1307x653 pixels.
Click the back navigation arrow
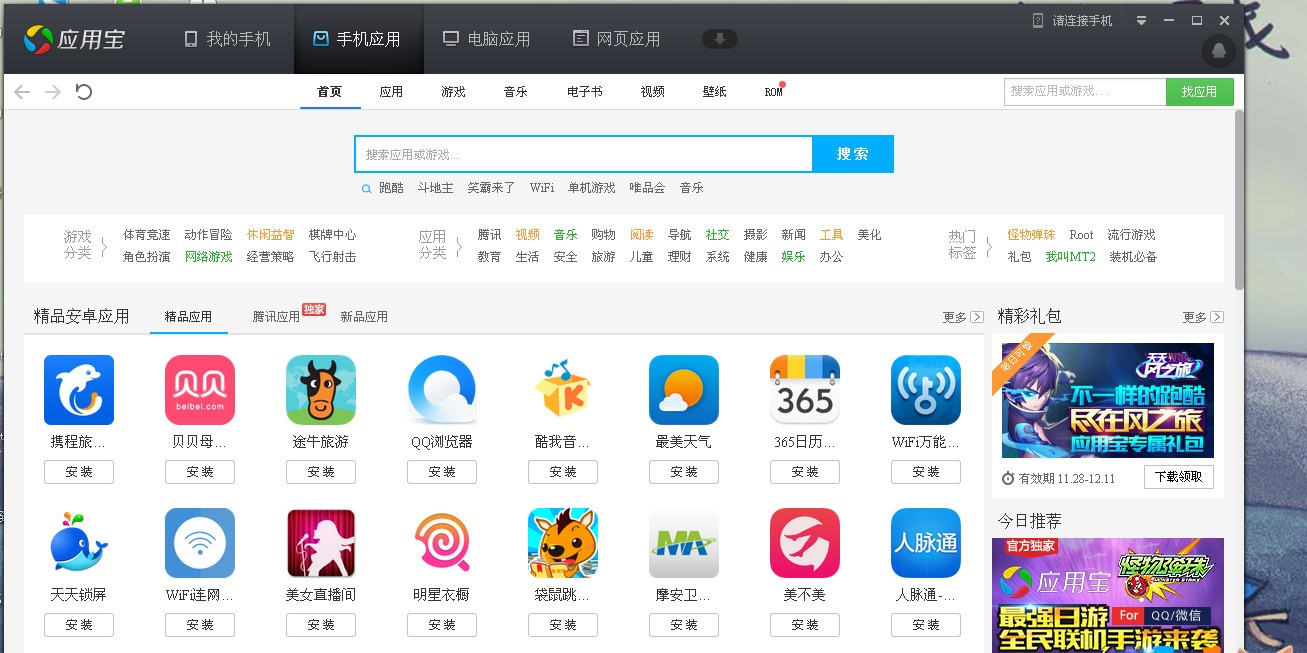(x=22, y=92)
